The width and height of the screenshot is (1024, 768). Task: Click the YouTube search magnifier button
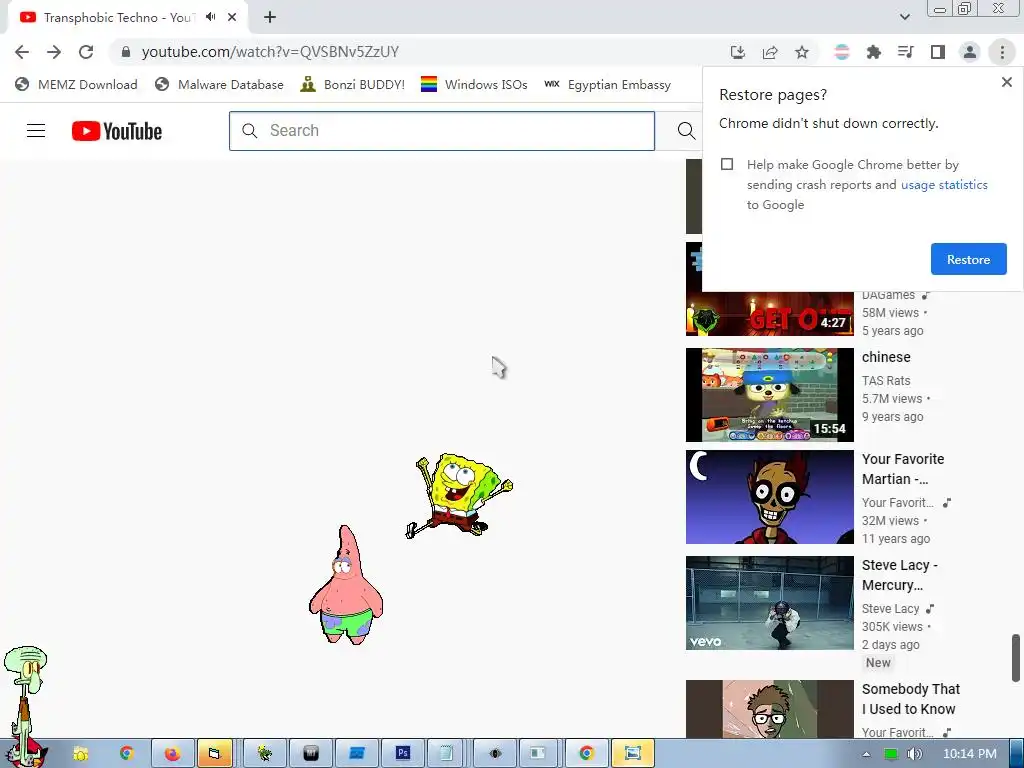coord(686,131)
